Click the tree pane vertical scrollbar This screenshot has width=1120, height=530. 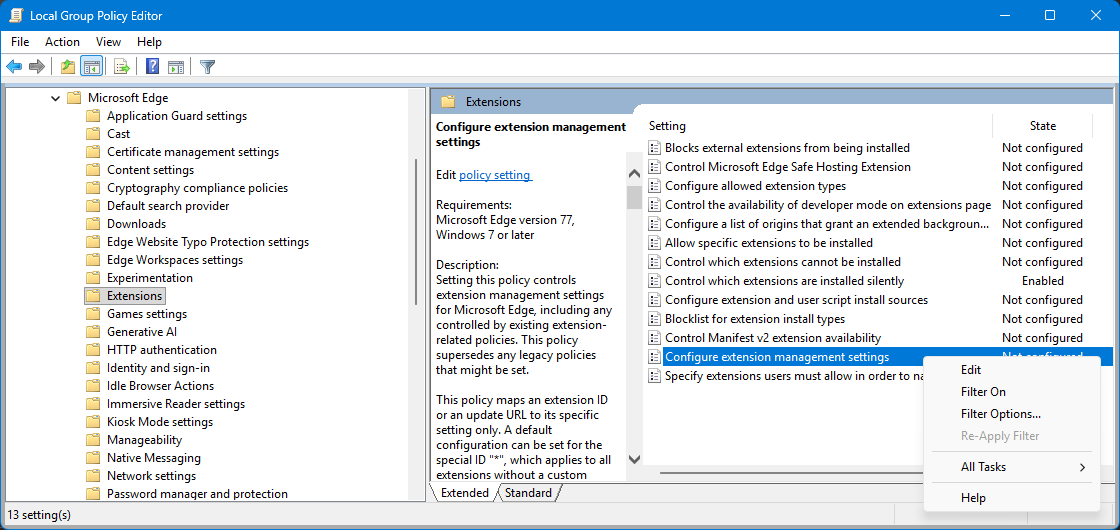click(416, 232)
